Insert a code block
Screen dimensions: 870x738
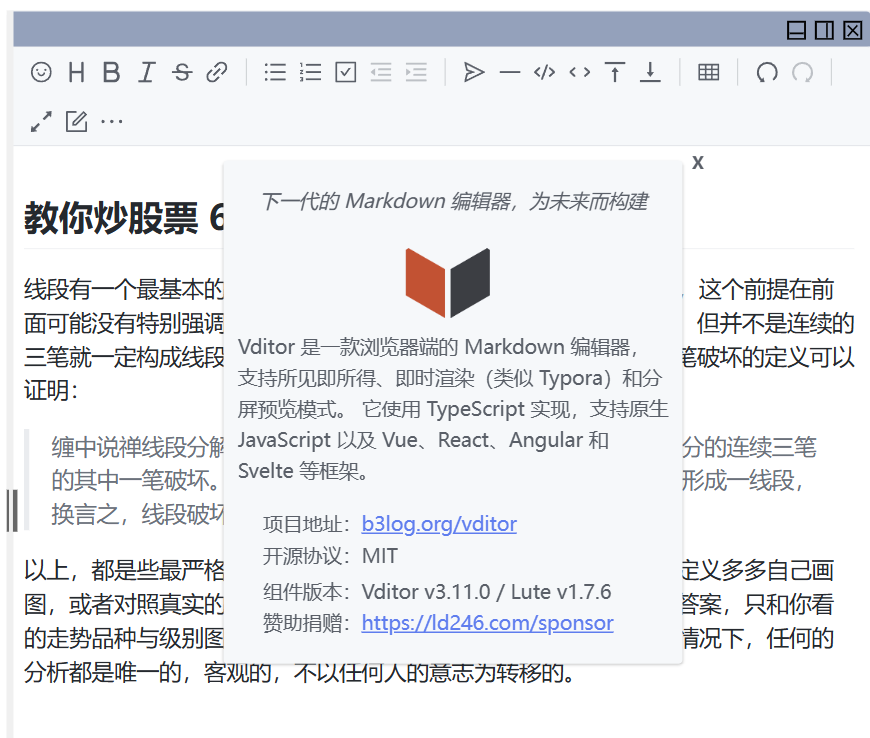[x=543, y=72]
